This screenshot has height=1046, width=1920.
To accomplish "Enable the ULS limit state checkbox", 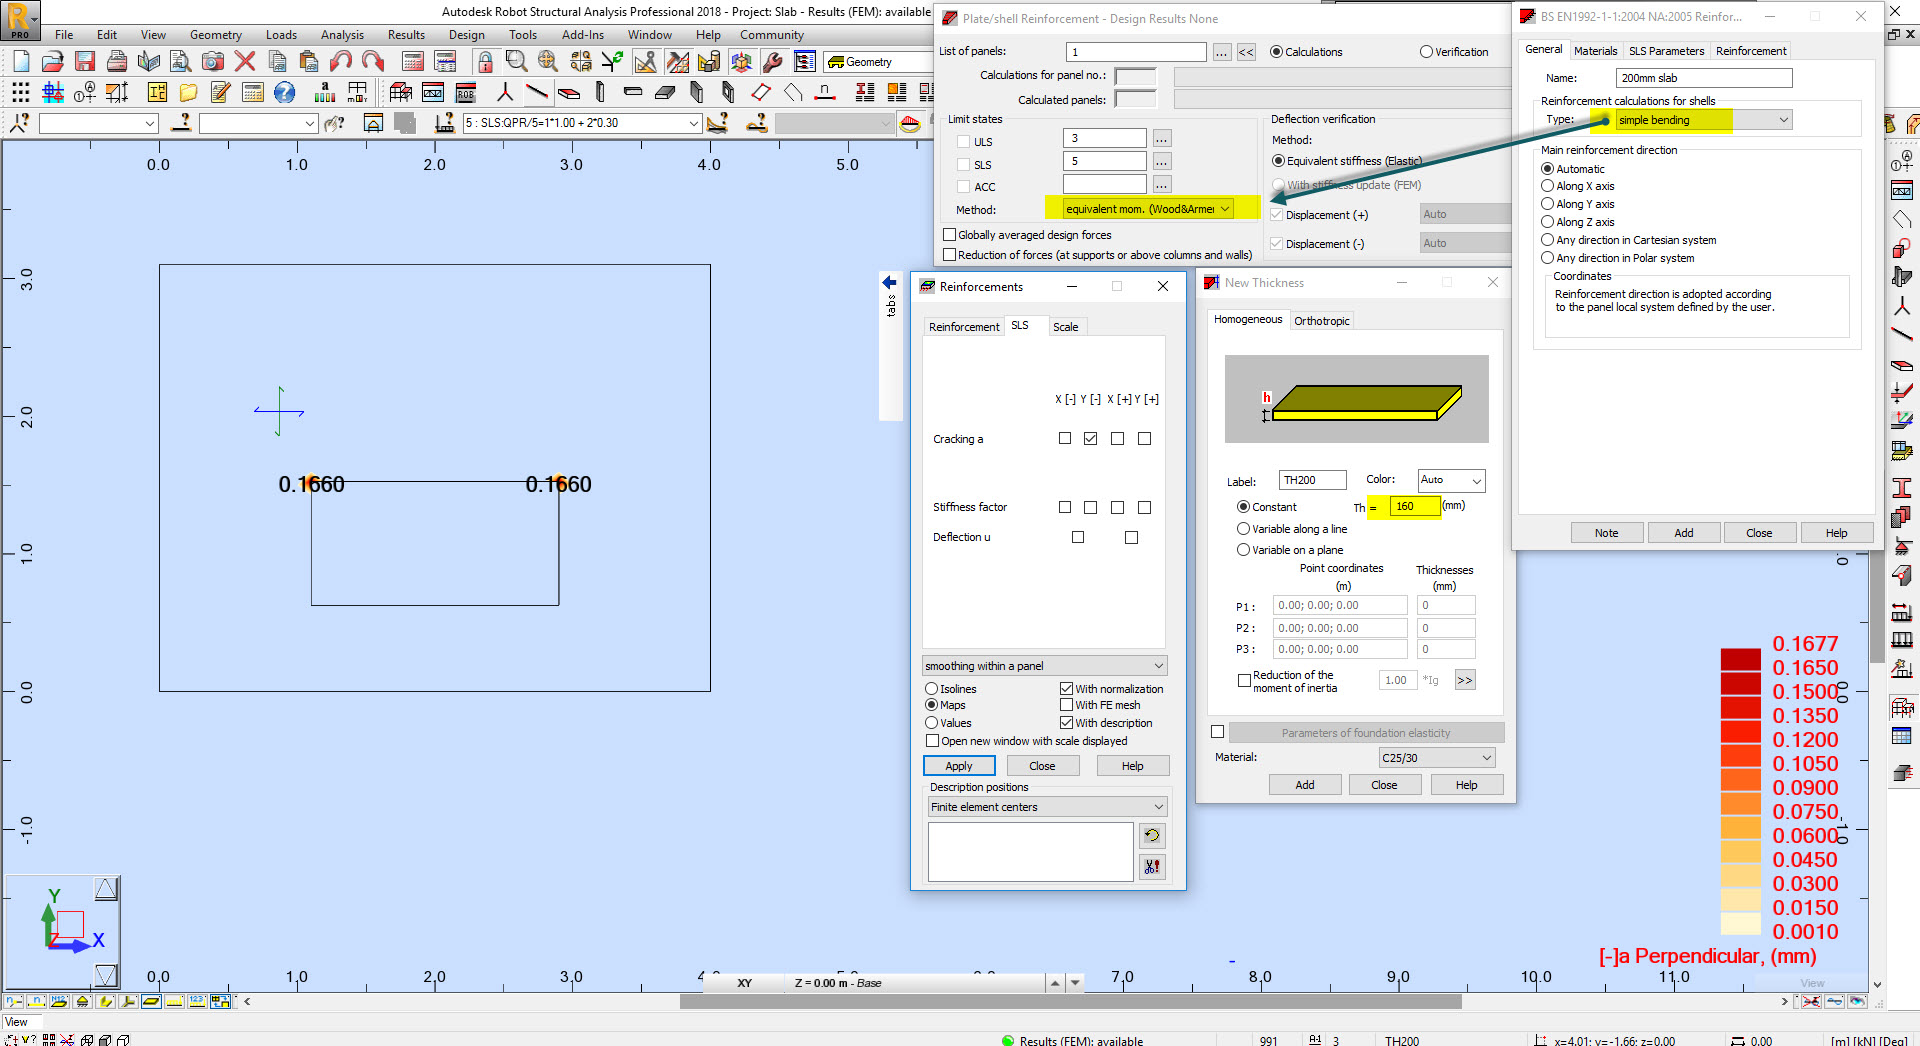I will tap(963, 142).
